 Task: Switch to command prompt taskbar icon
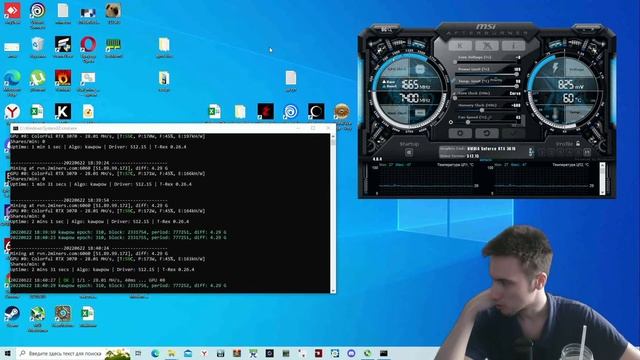click(x=384, y=353)
